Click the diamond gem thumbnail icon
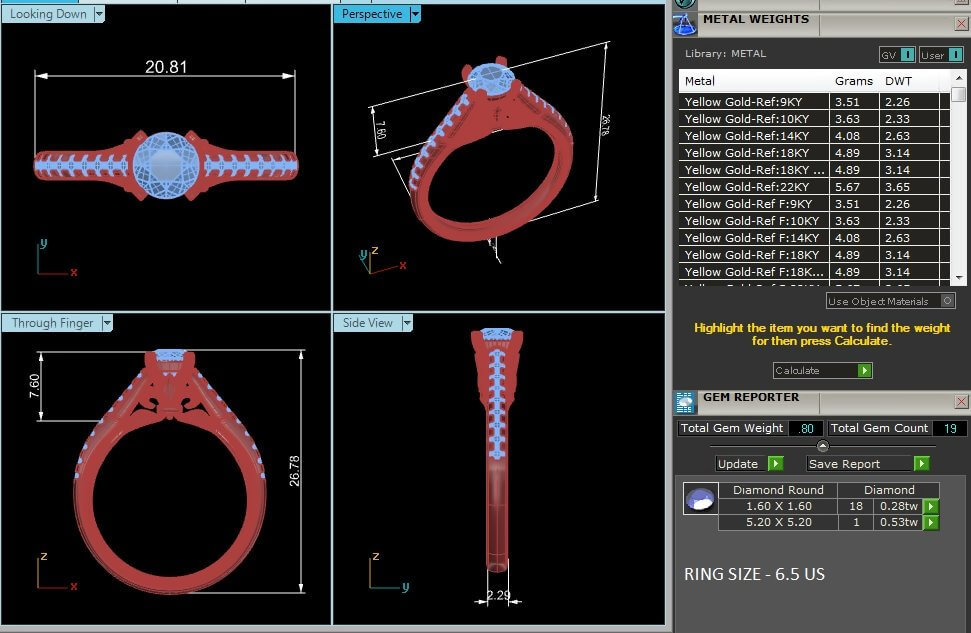The image size is (971, 633). click(x=700, y=499)
